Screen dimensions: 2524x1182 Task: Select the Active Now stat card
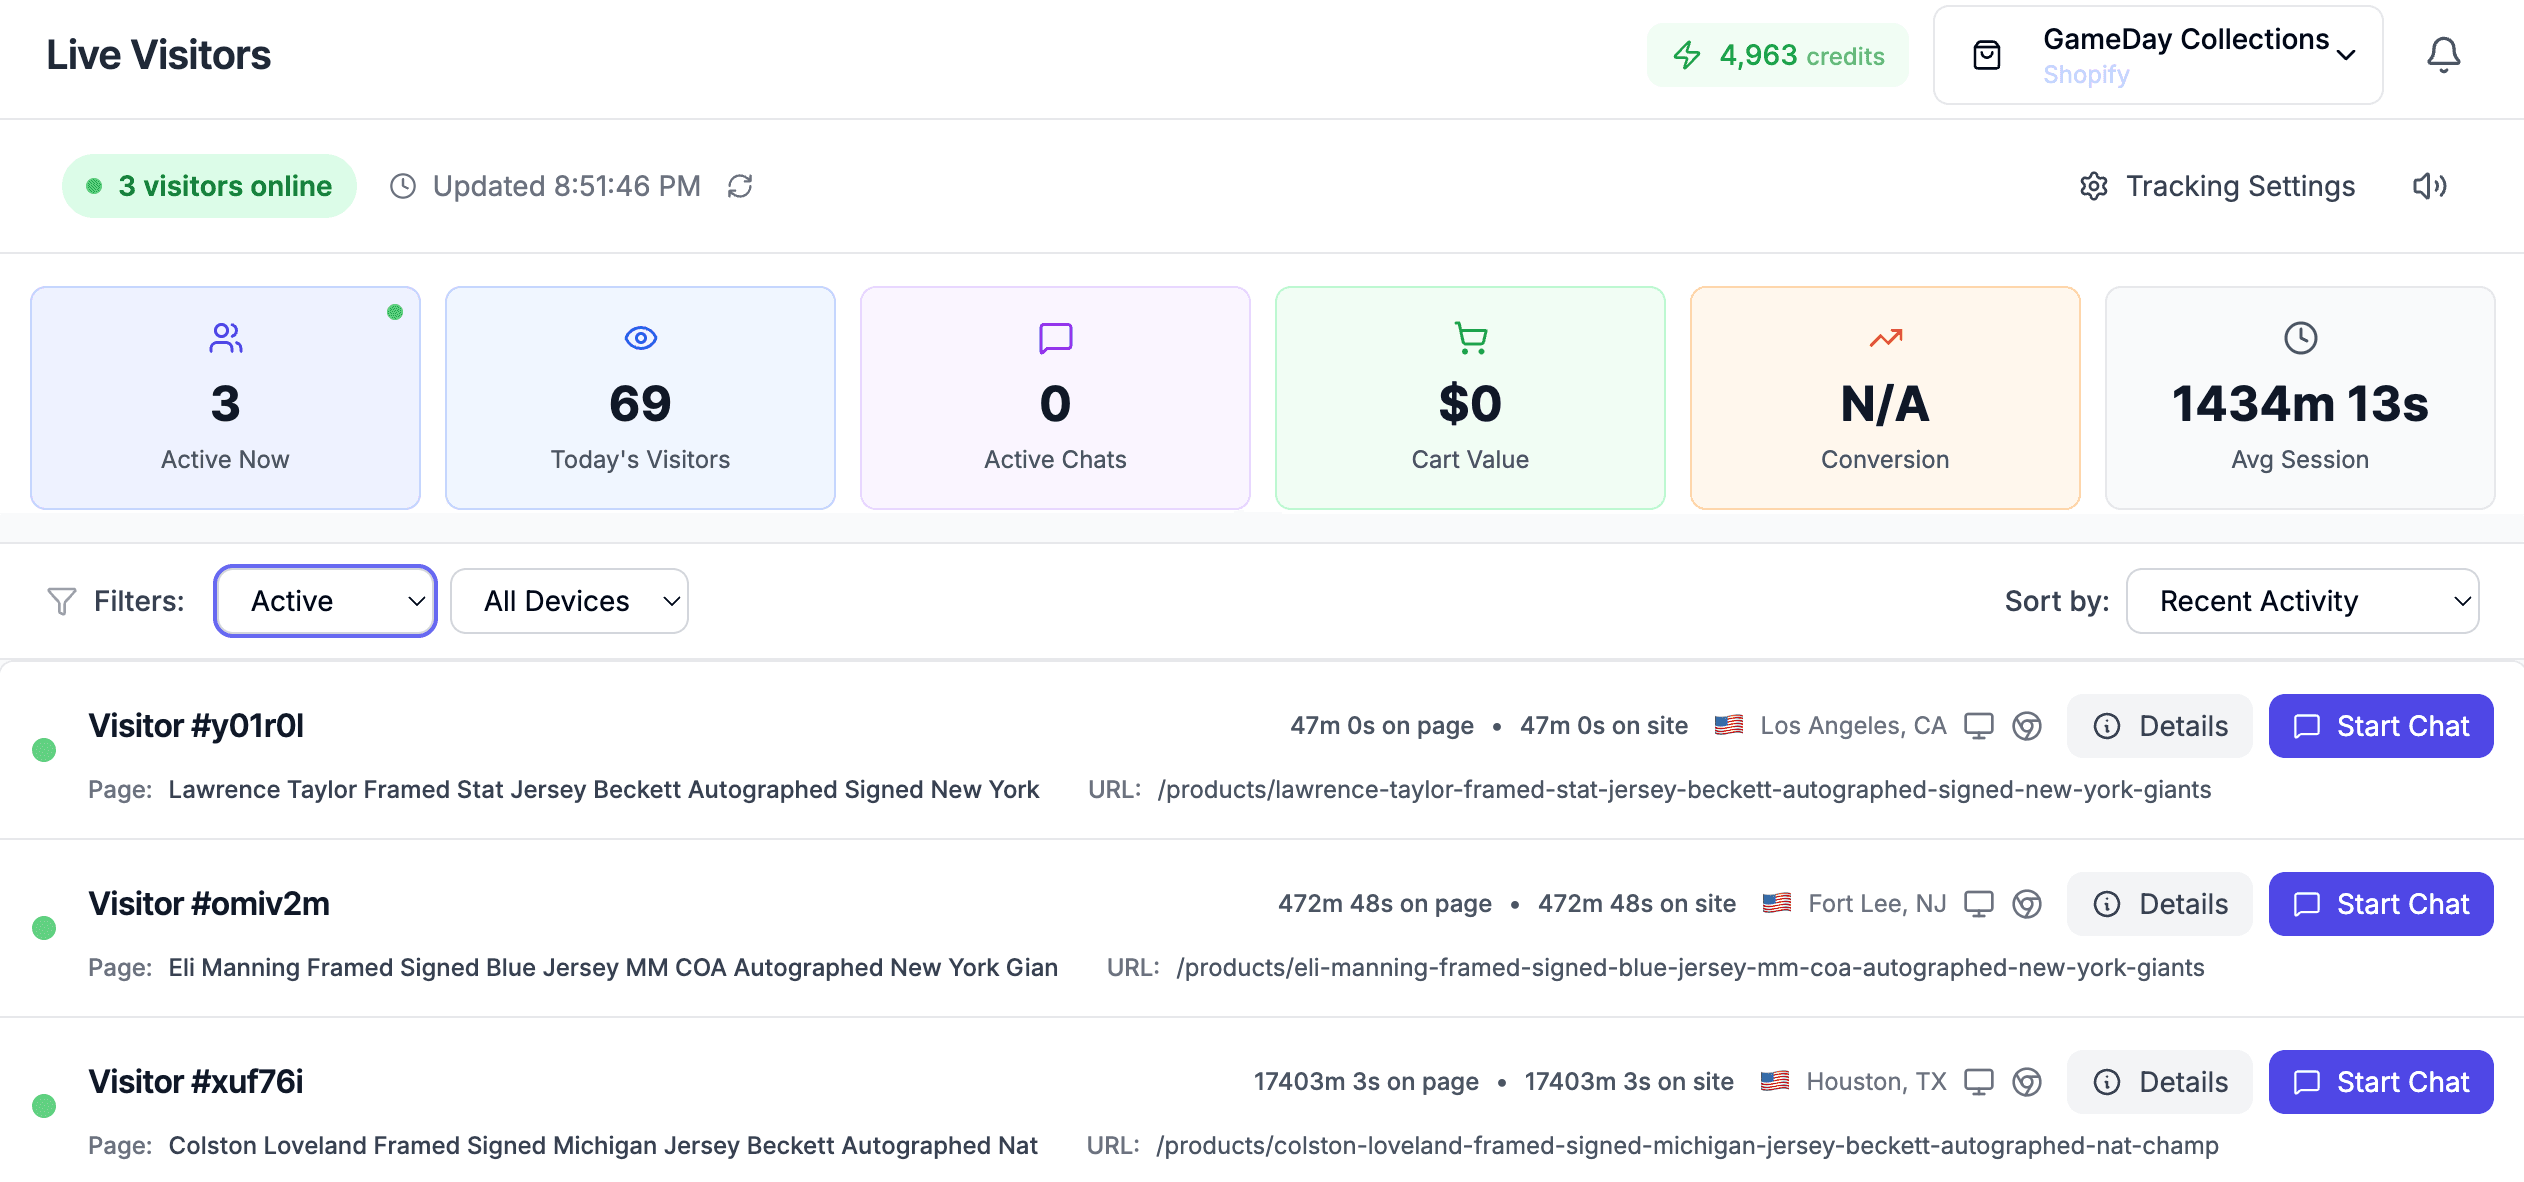pyautogui.click(x=225, y=398)
